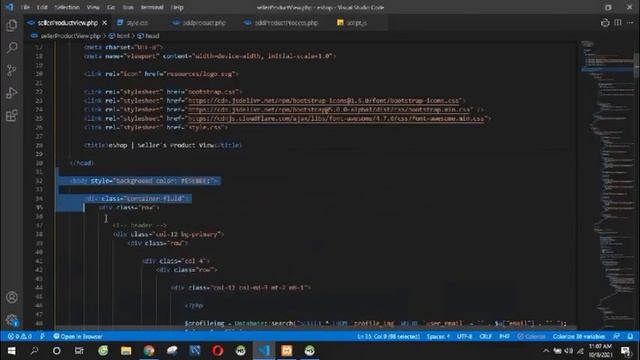Viewport: 640px width, 360px height.
Task: Click the Open In Browser status button
Action: click(x=78, y=336)
